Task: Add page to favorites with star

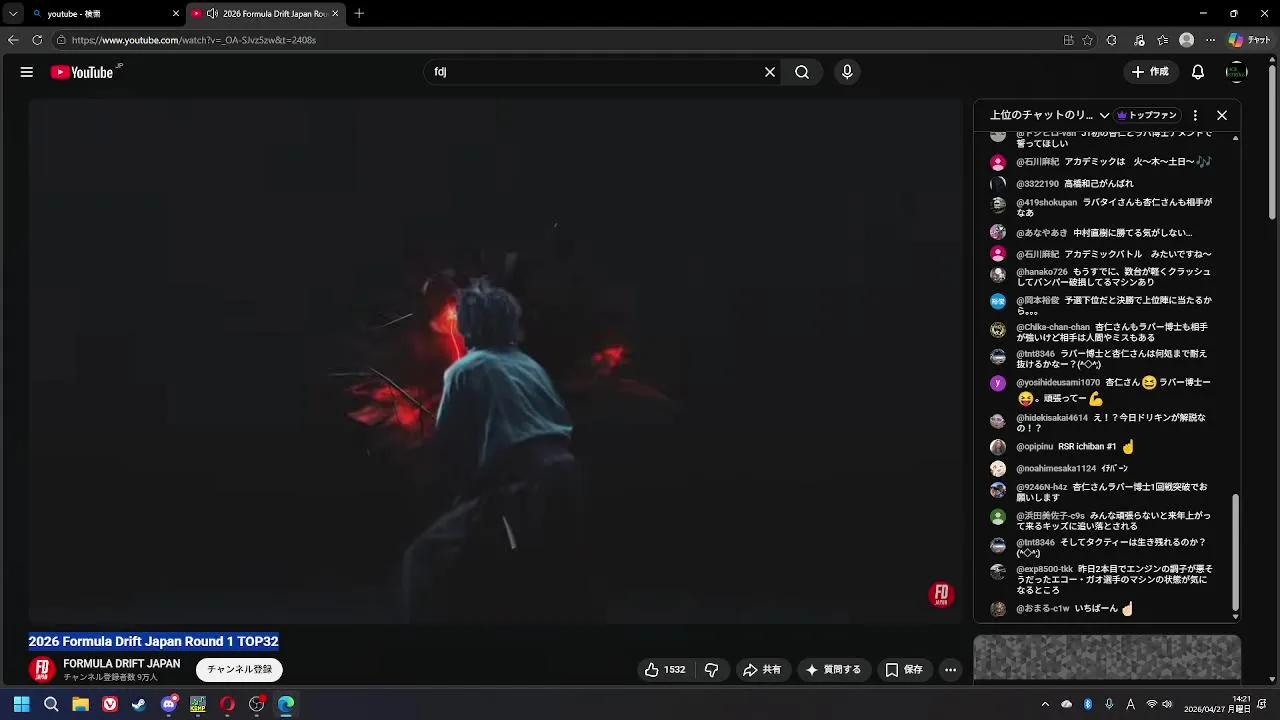Action: (1087, 40)
